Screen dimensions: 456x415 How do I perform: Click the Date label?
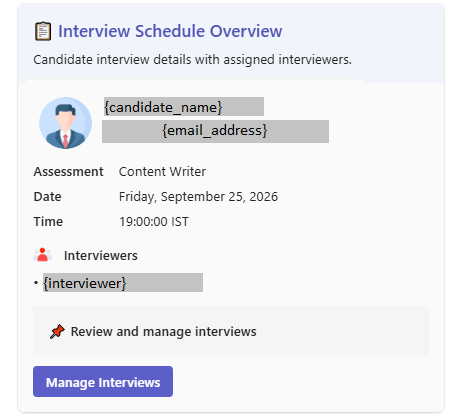click(47, 197)
